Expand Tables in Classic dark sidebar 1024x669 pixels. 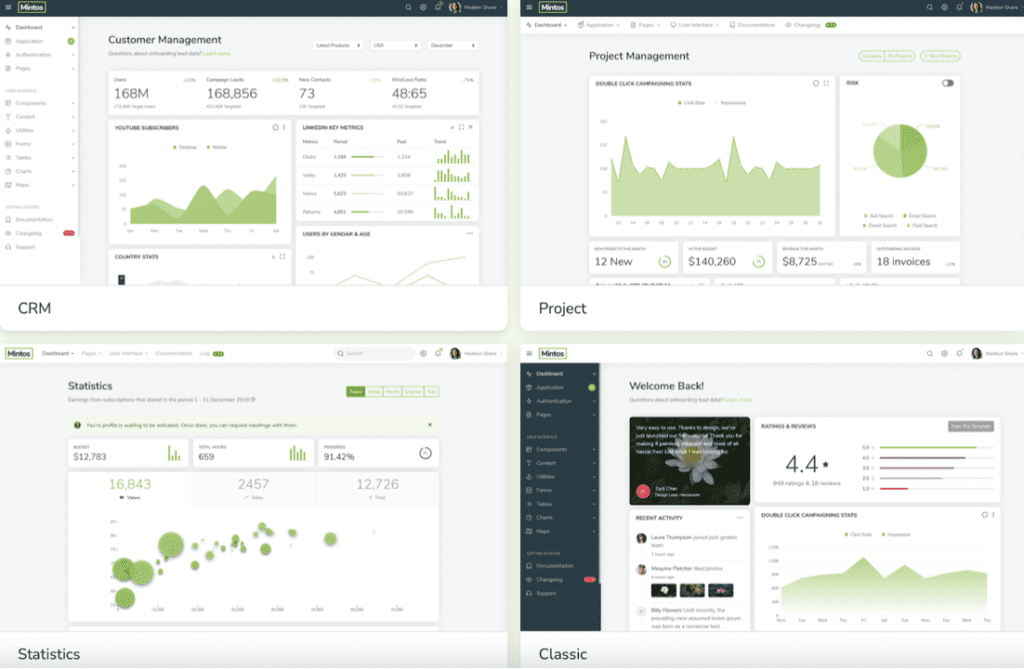click(x=561, y=504)
